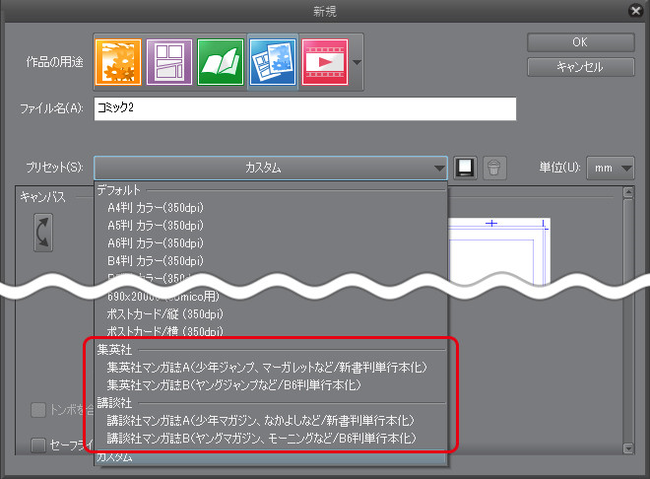
Task: Pick the blue show all comic settings icon
Action: click(x=273, y=62)
